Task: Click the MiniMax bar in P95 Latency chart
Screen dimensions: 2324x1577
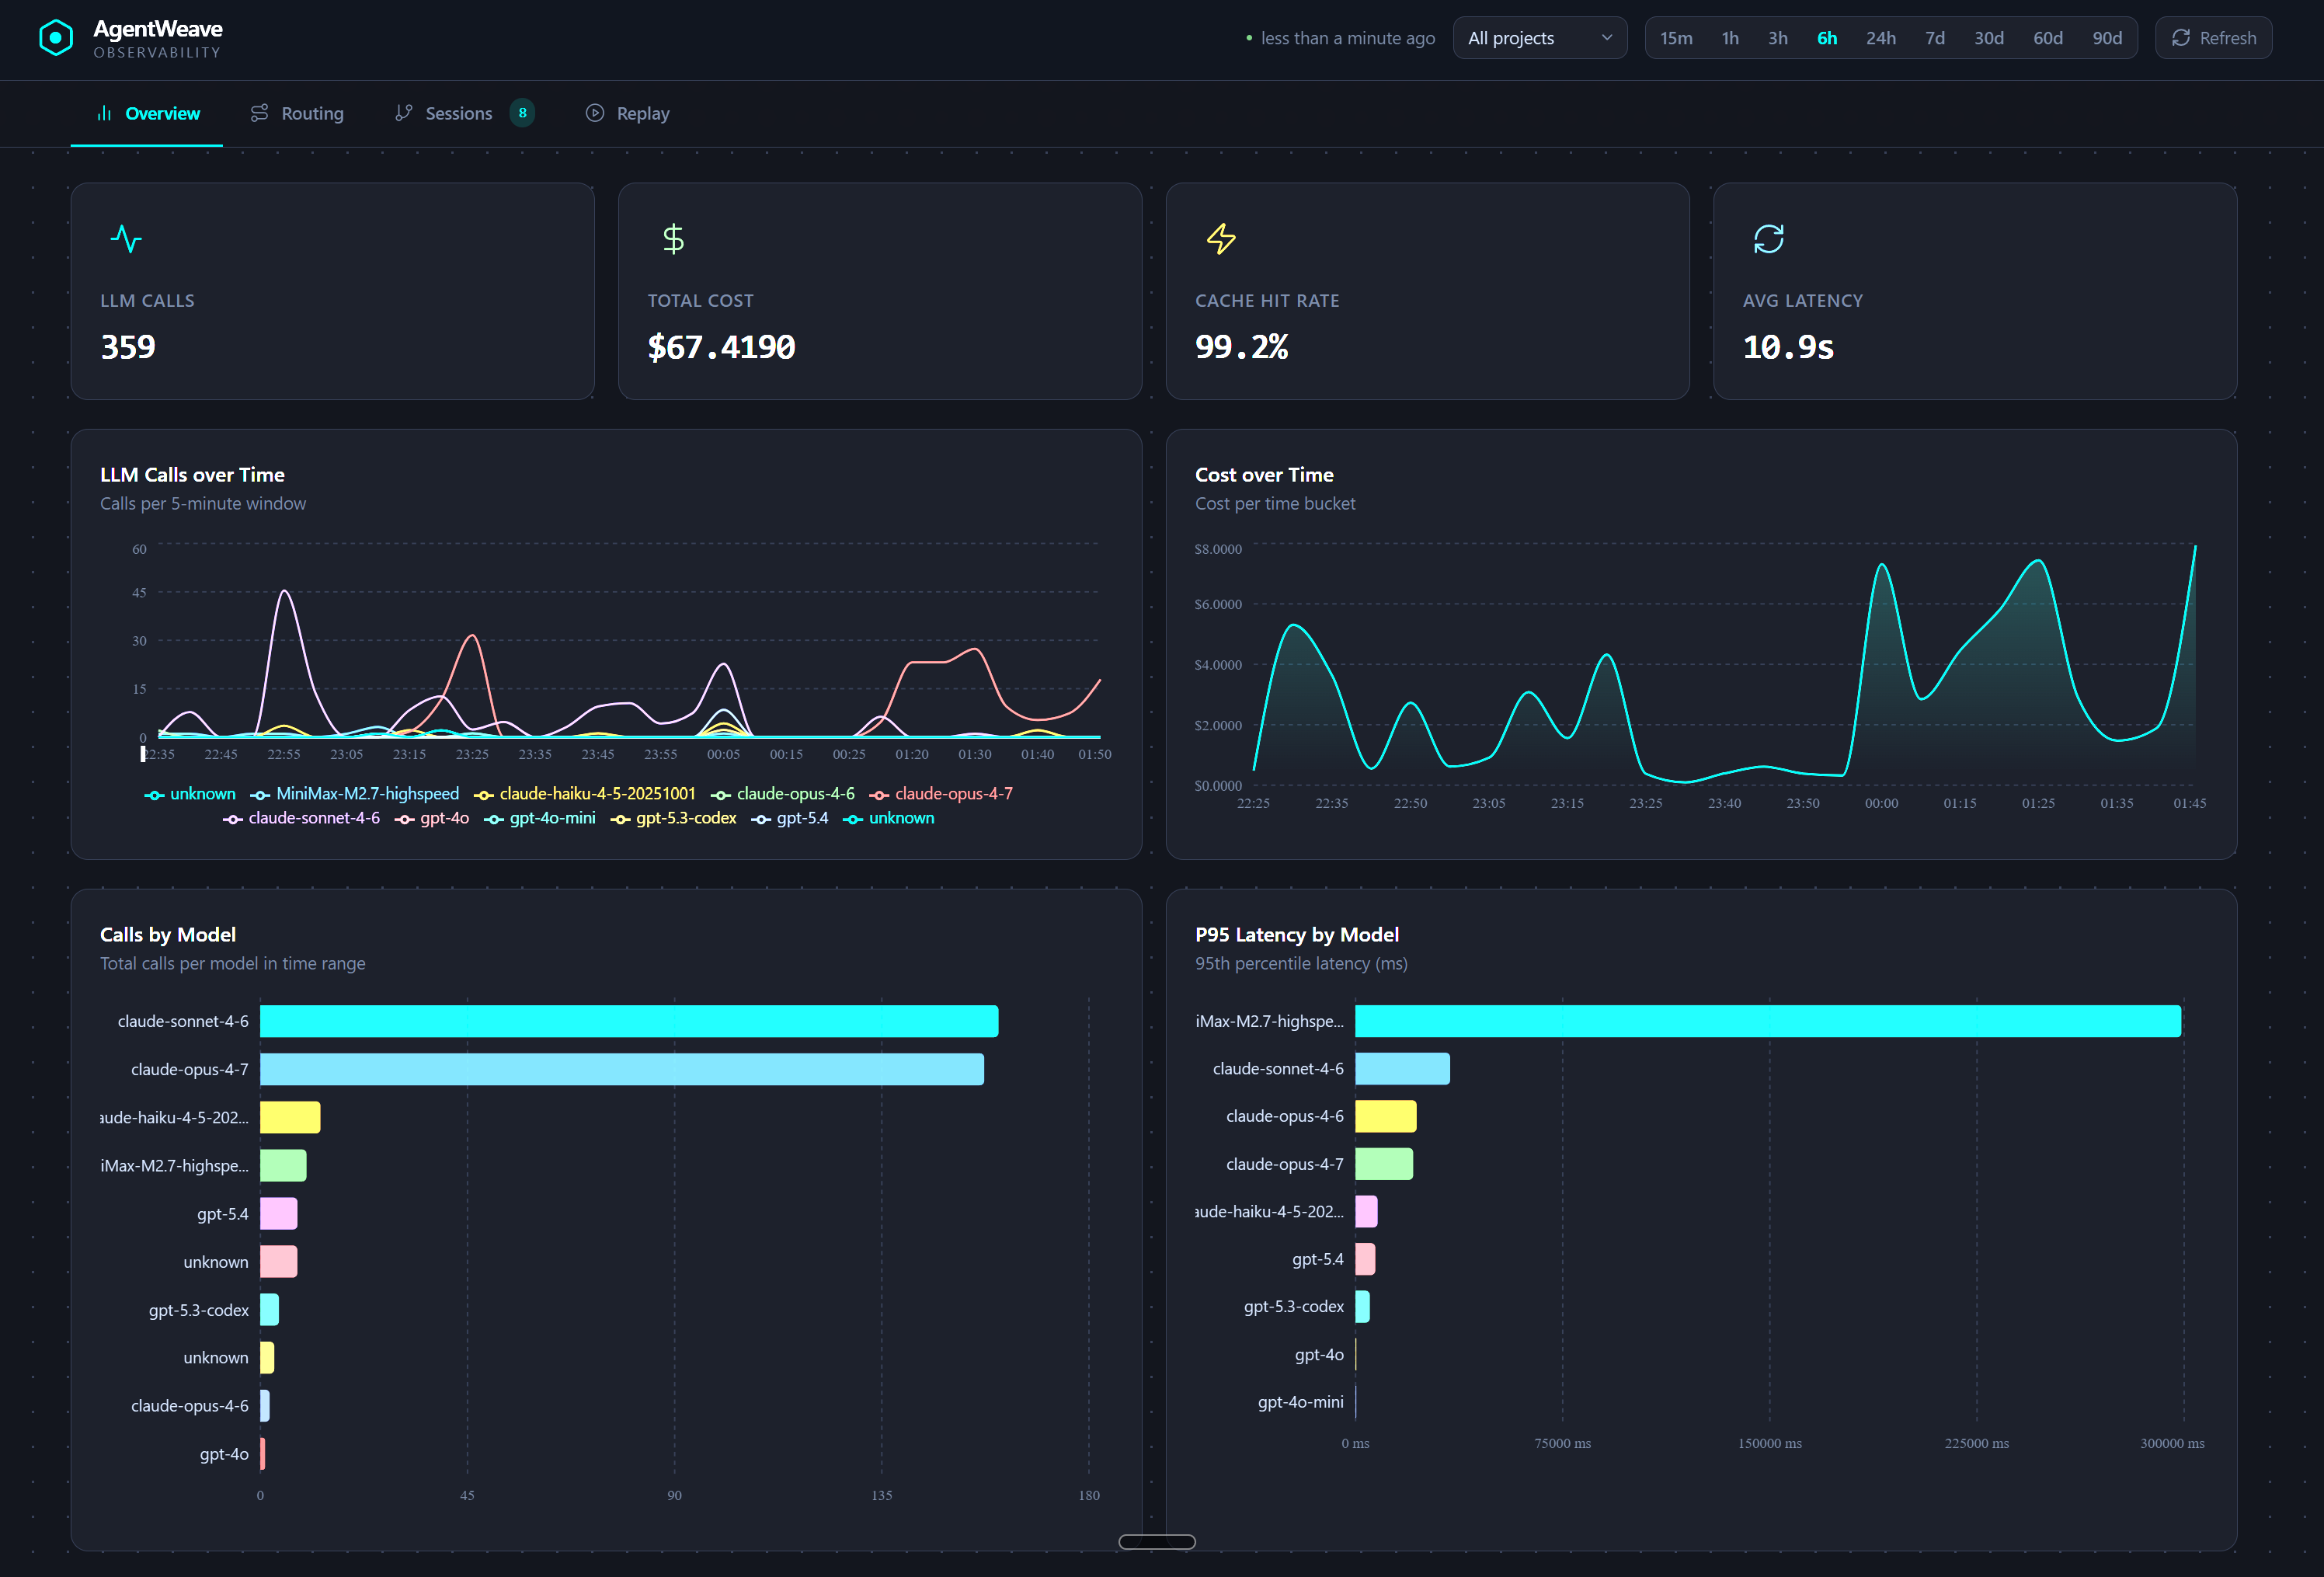Action: point(1768,1021)
